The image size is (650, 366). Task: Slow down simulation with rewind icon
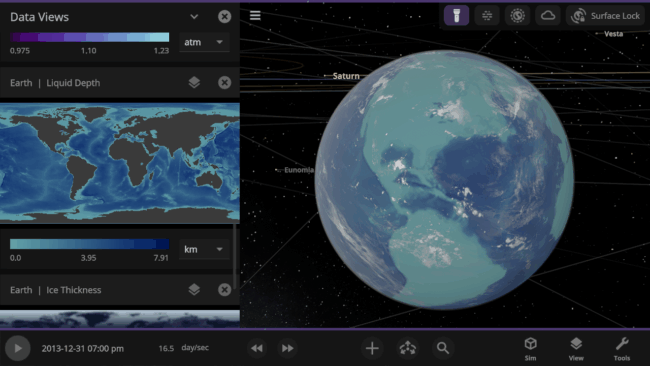coord(257,348)
